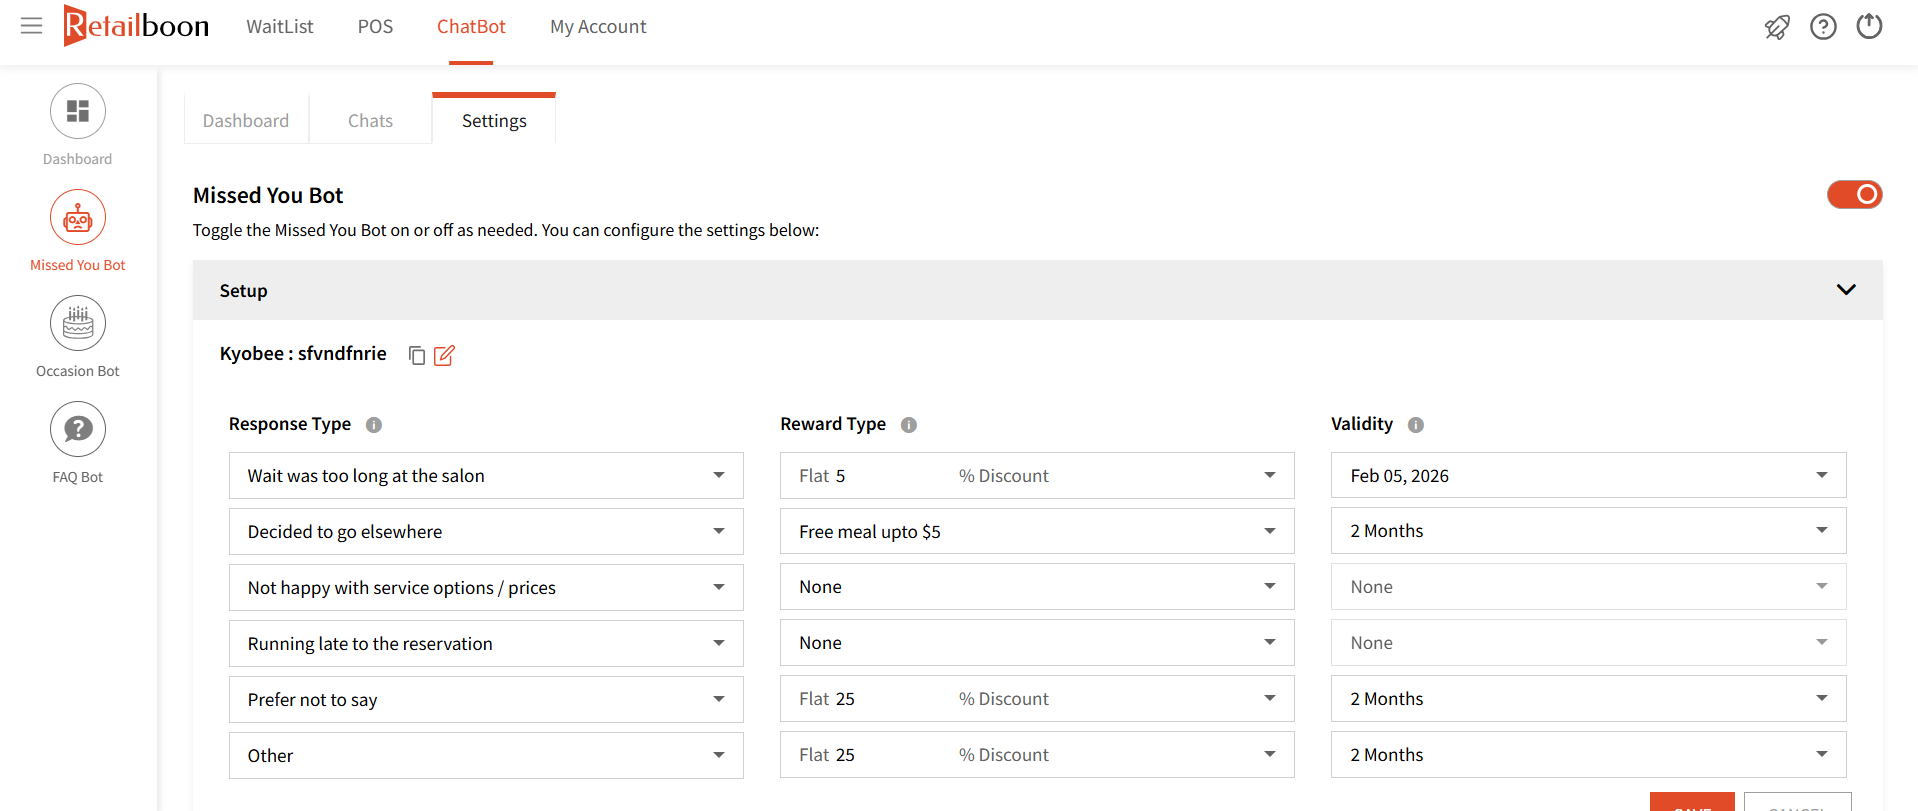Edit the Kyobee code pencil icon

(444, 355)
